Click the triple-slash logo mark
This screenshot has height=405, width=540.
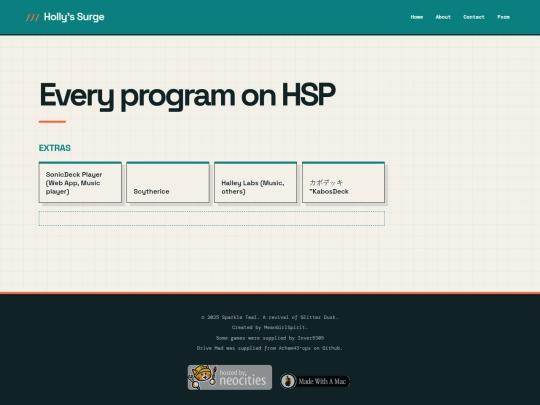pos(32,18)
